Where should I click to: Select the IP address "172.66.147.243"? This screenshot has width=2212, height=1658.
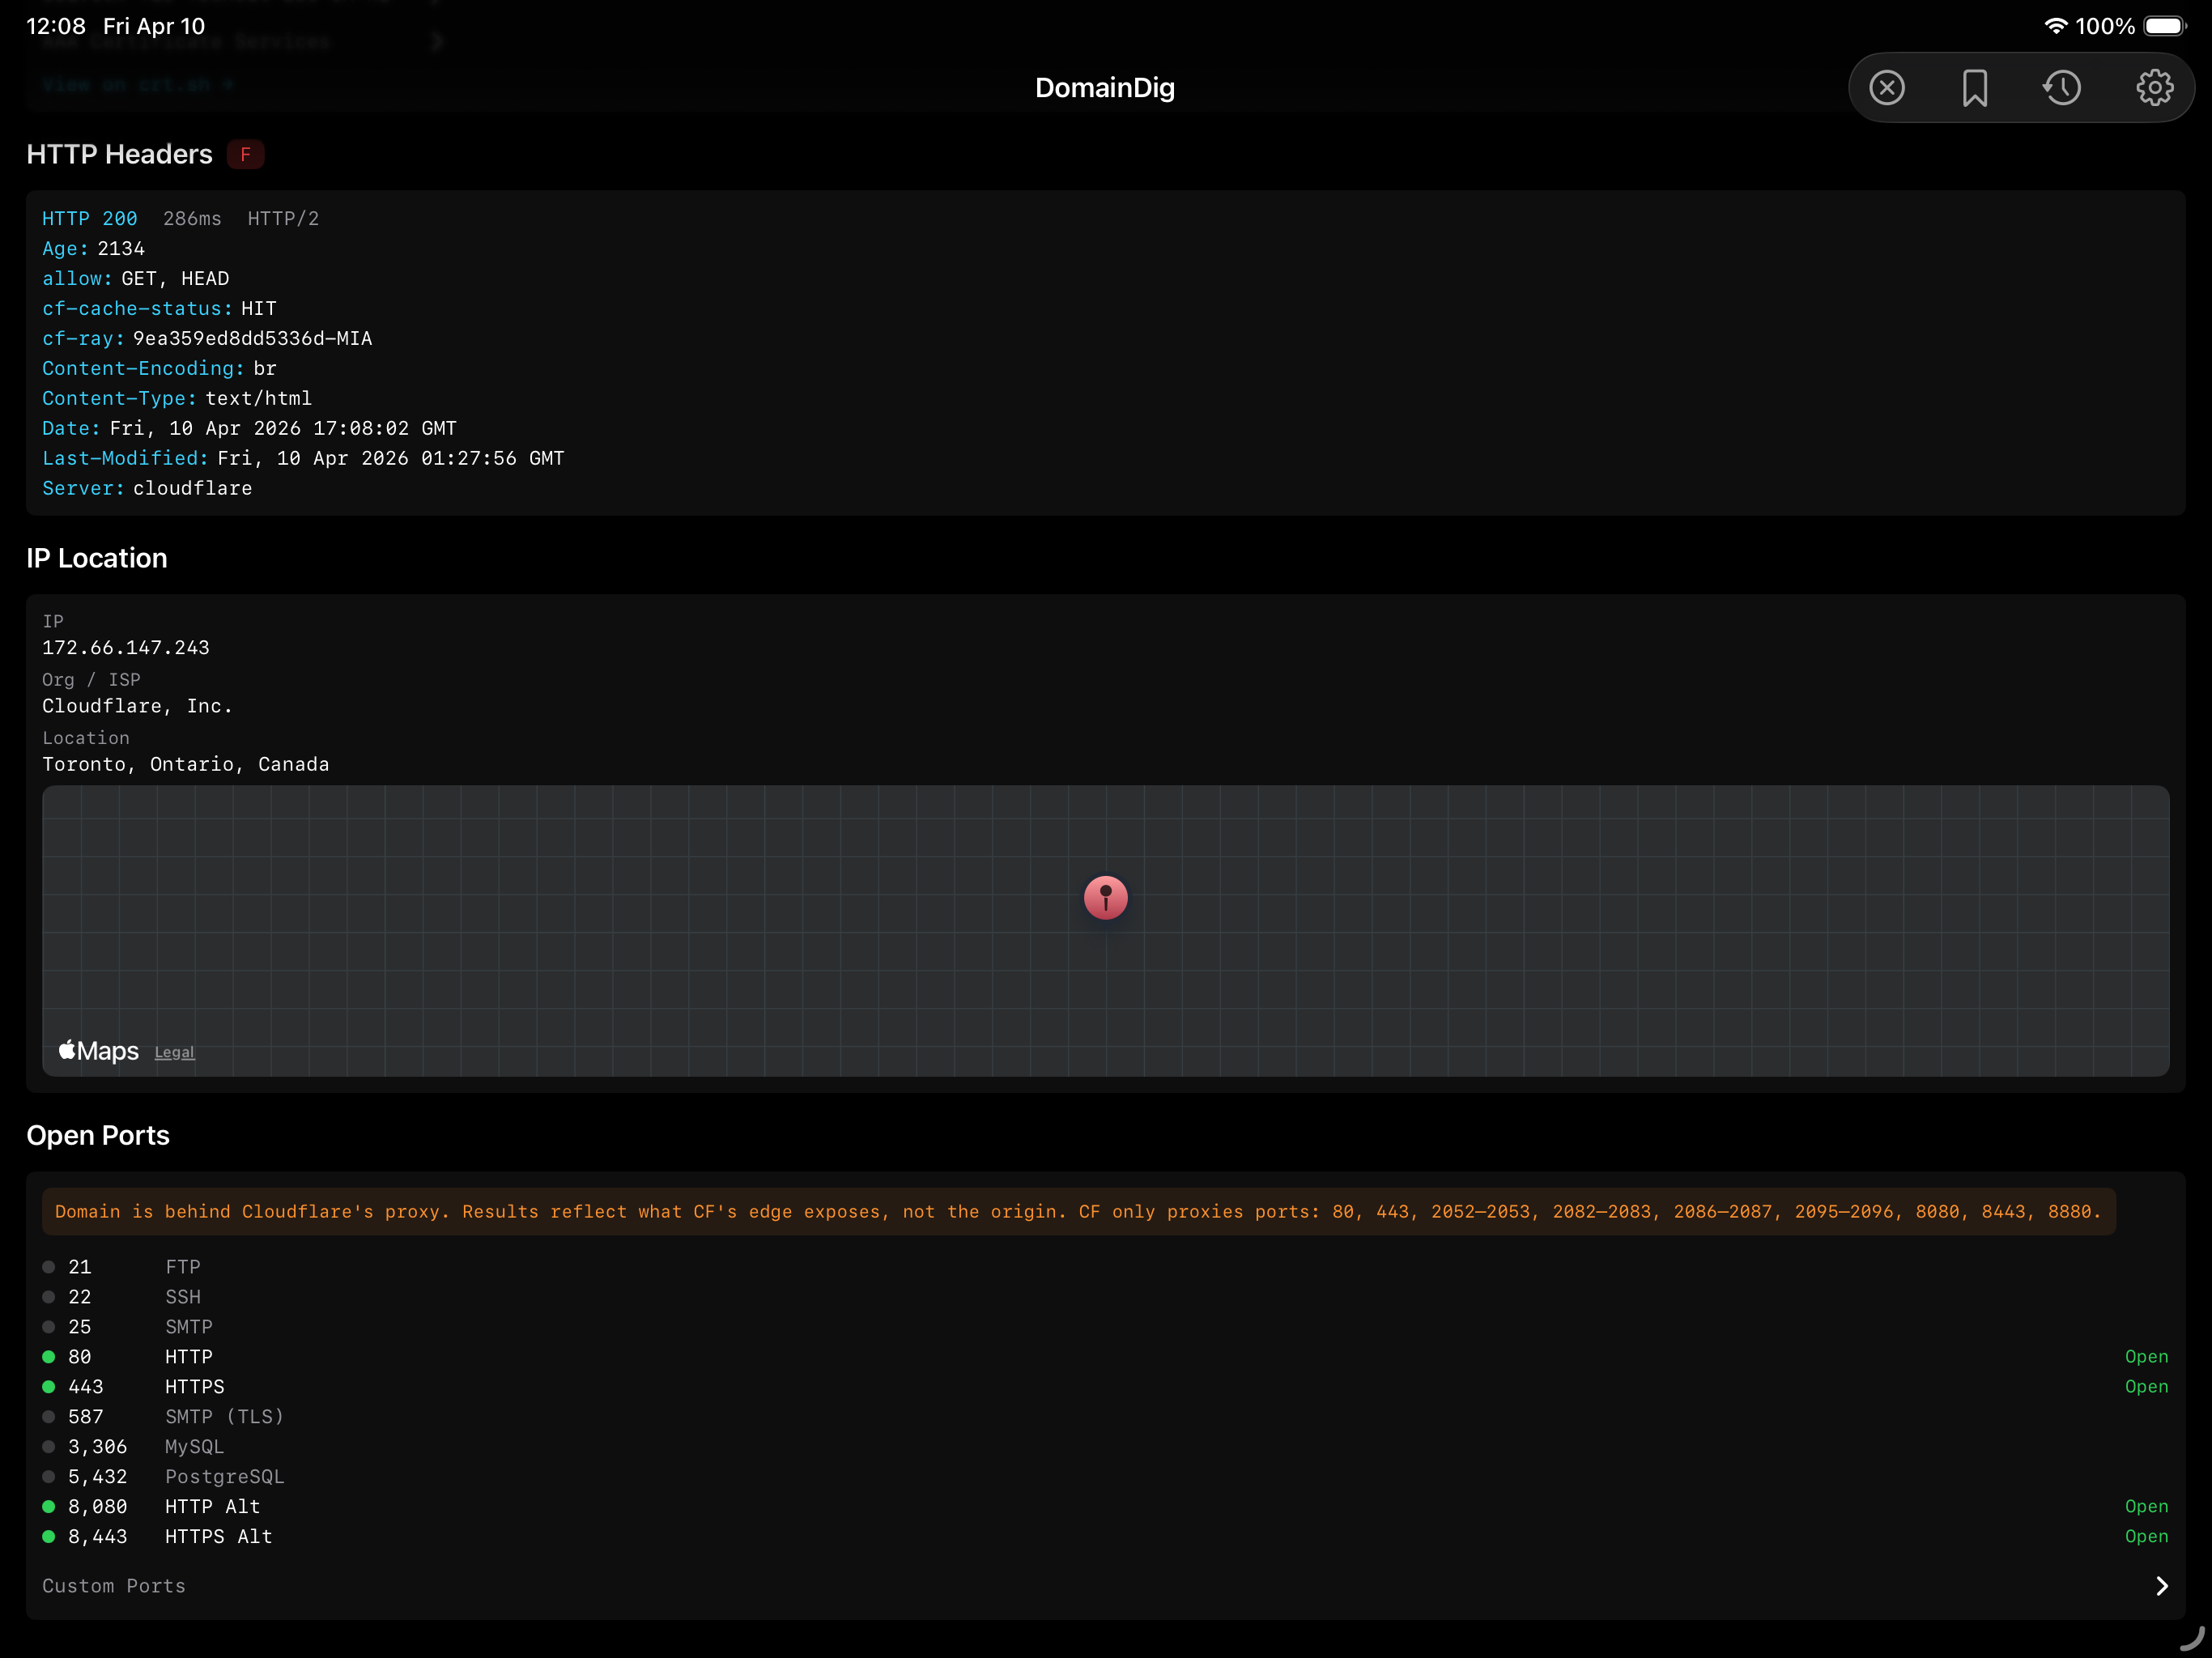(126, 647)
